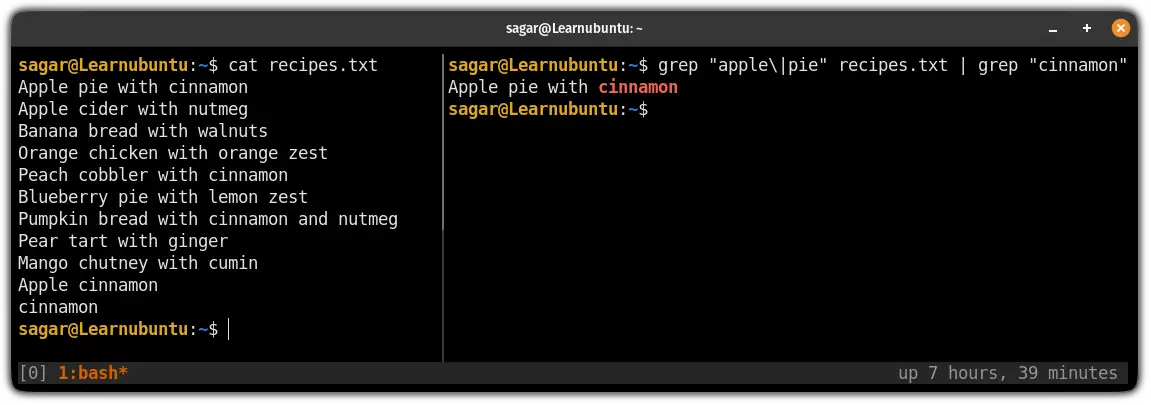Click the last single-word cinnamon line
The height and width of the screenshot is (405, 1151).
[58, 307]
